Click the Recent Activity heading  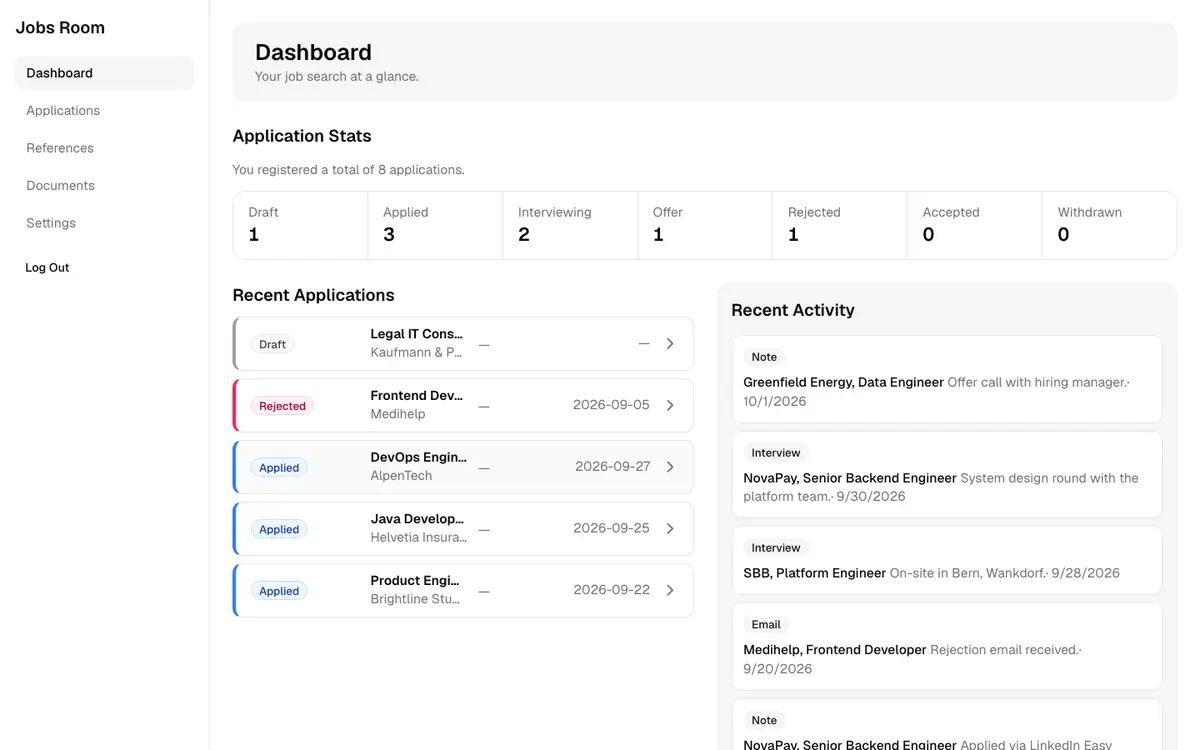point(793,310)
